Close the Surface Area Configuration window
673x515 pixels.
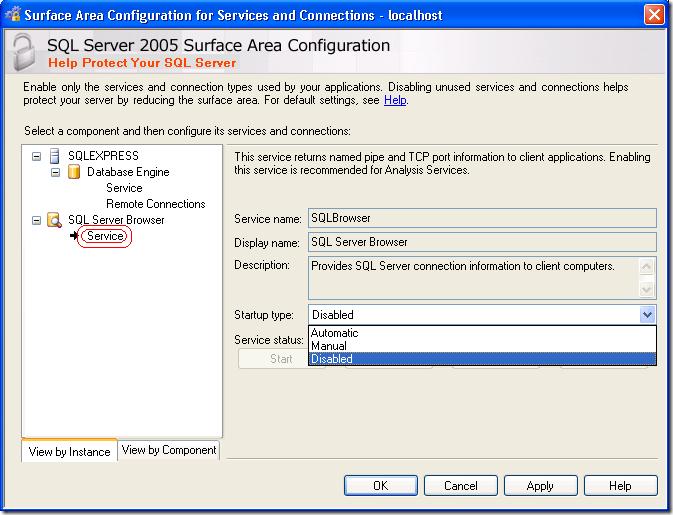(x=654, y=14)
